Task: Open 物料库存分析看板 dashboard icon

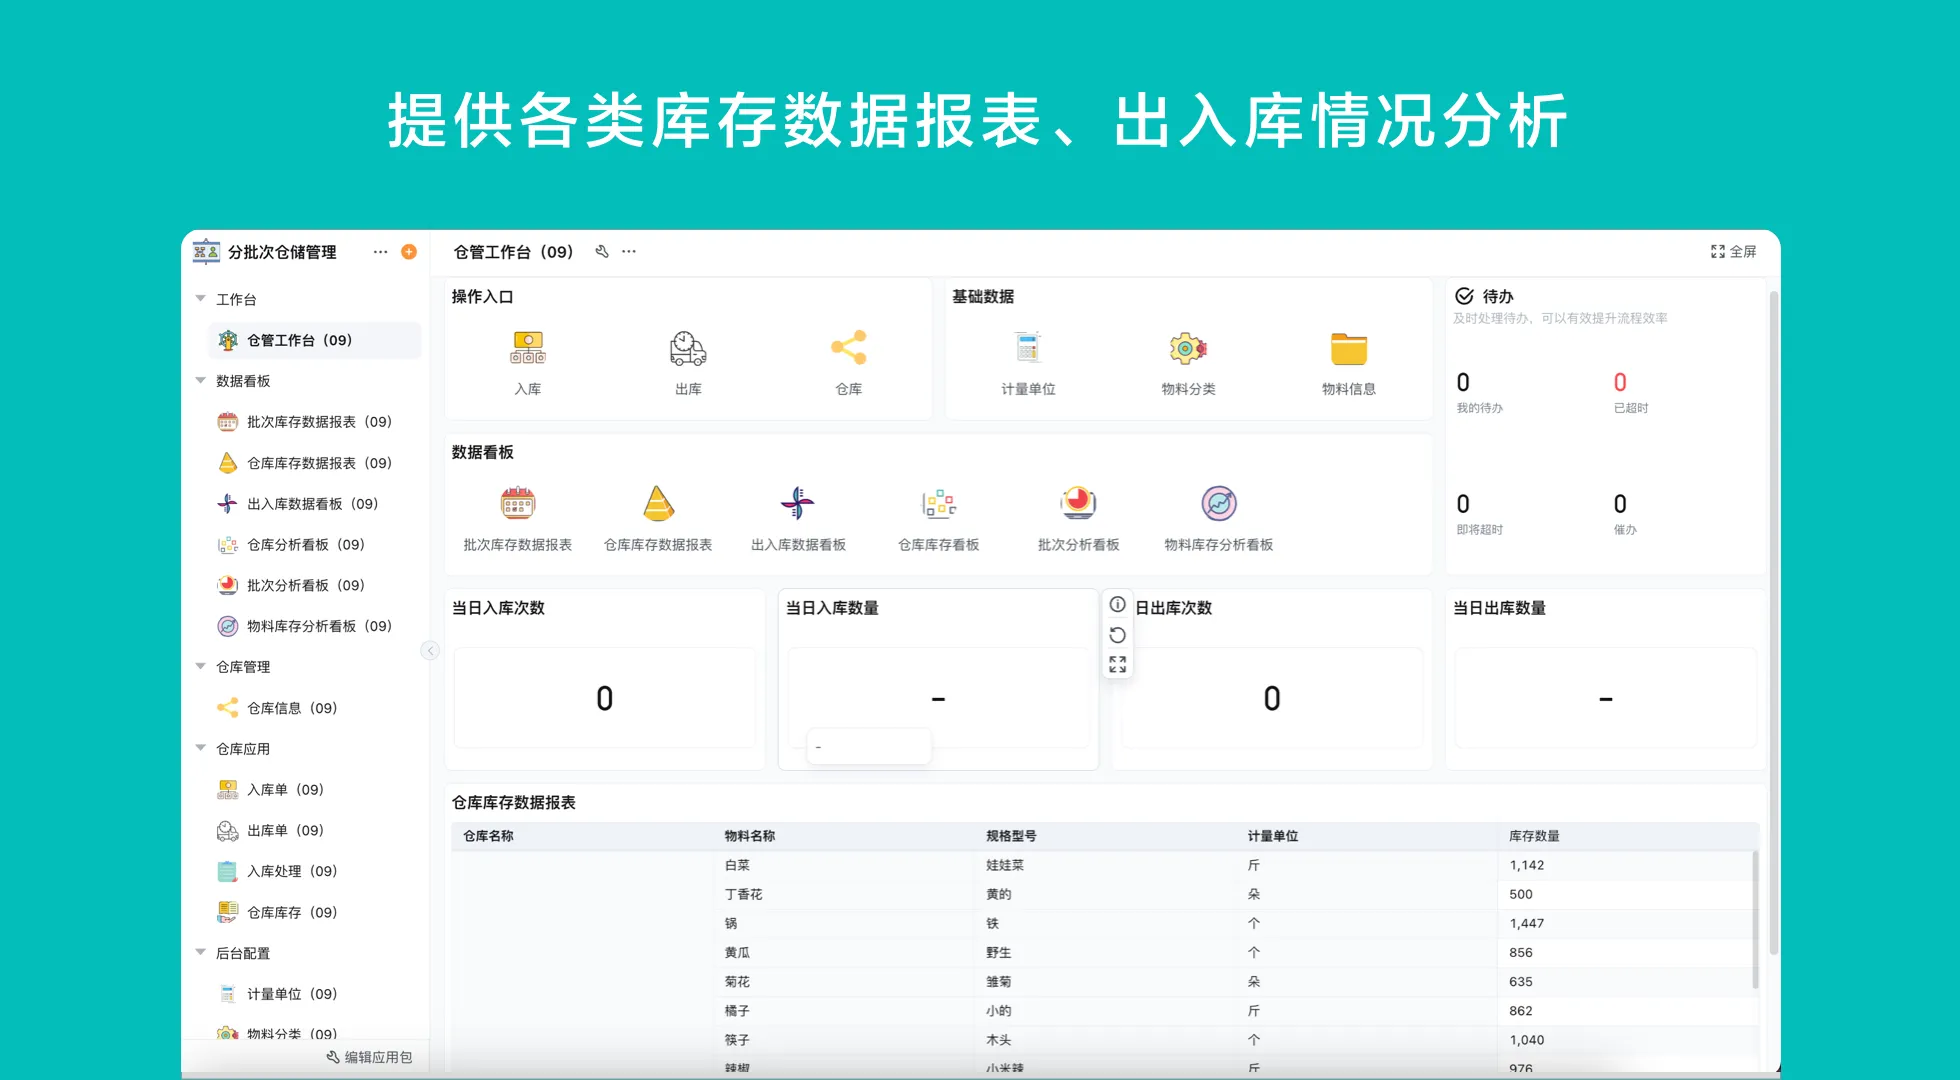Action: (x=1218, y=504)
